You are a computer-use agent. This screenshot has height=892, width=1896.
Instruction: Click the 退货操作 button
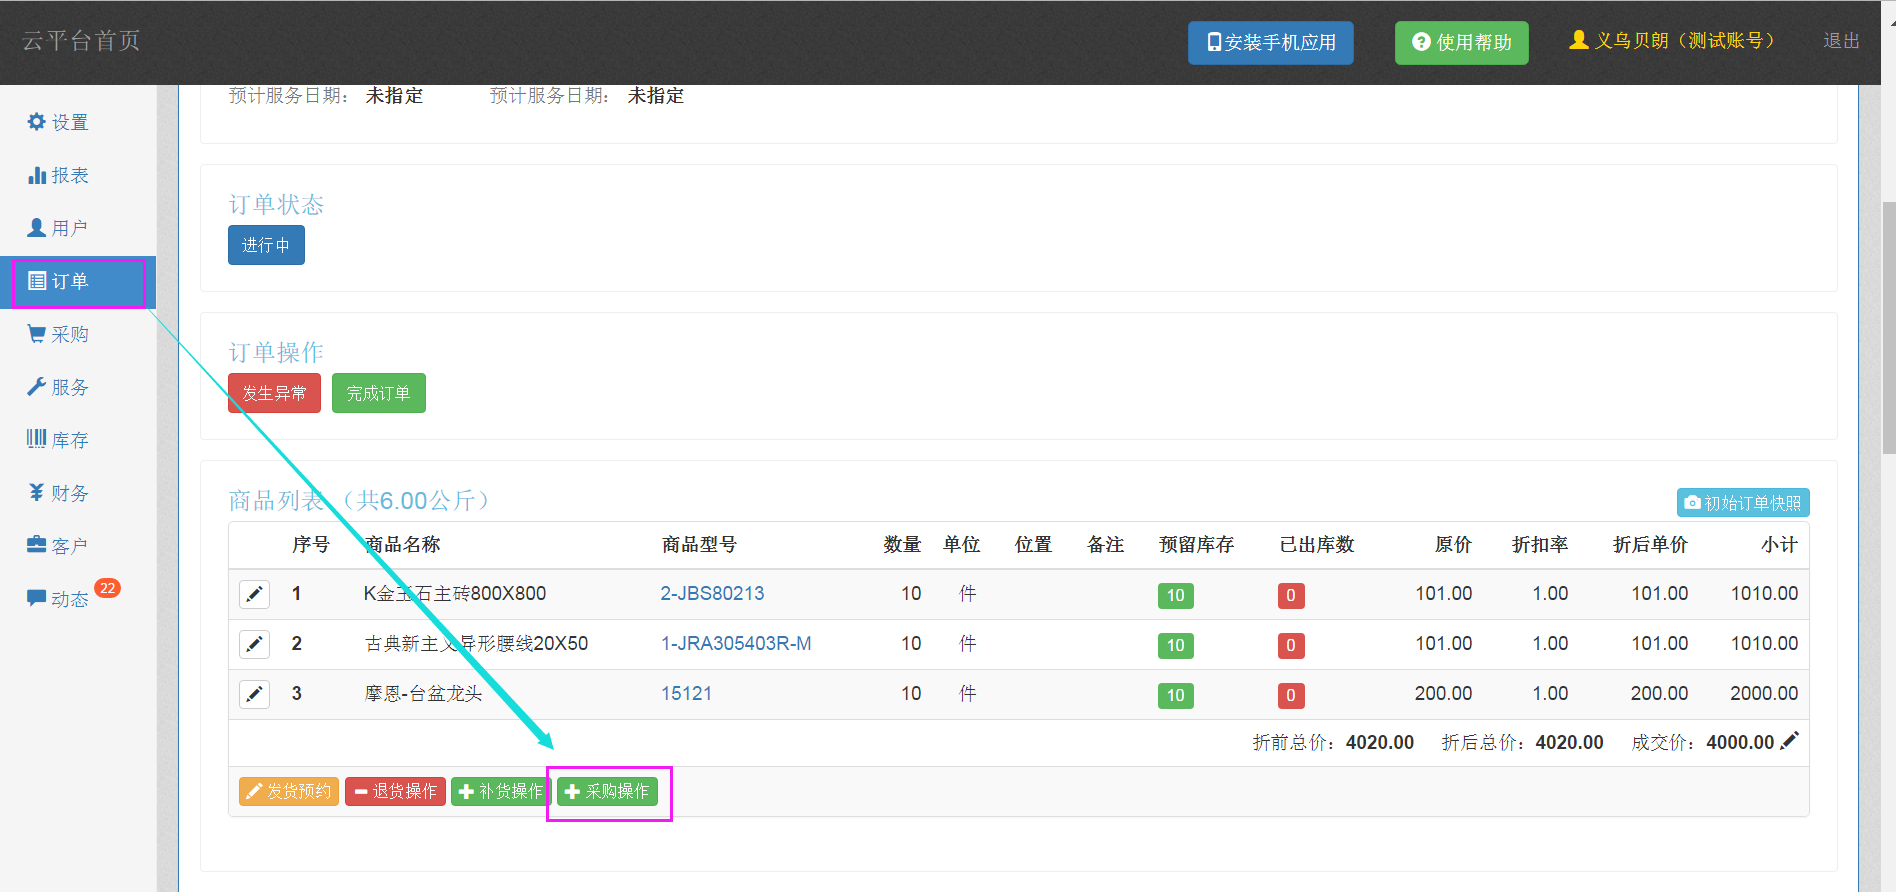(x=395, y=791)
